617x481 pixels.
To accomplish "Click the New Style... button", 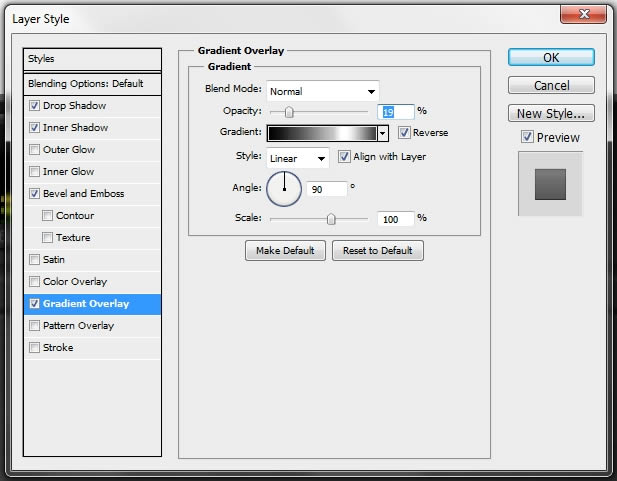I will click(x=551, y=113).
